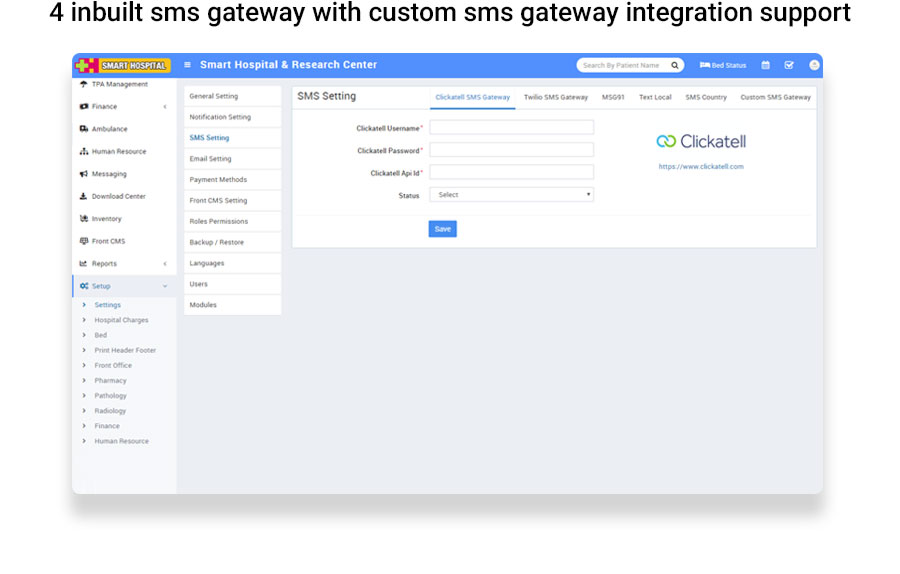Switch to Custom SMS Gateway tab

click(775, 98)
